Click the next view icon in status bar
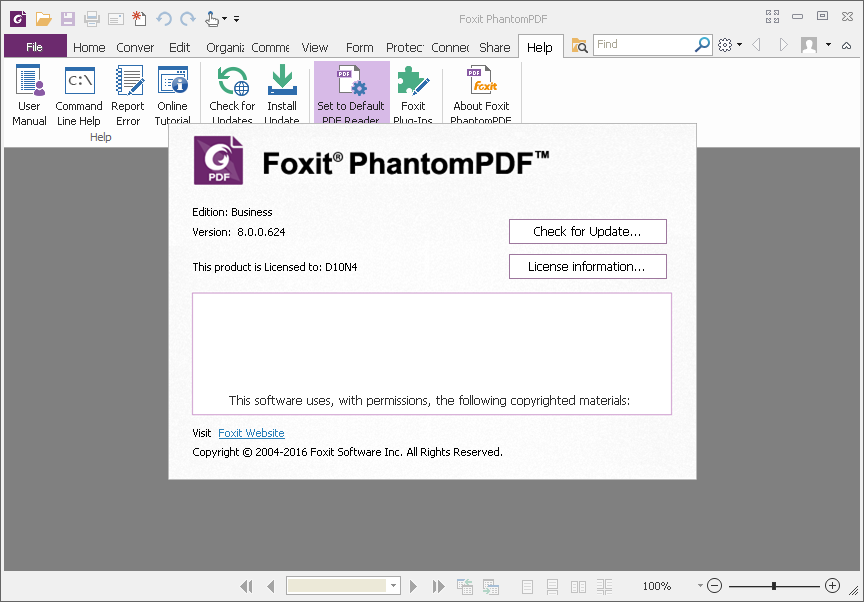This screenshot has height=602, width=864. pos(490,587)
